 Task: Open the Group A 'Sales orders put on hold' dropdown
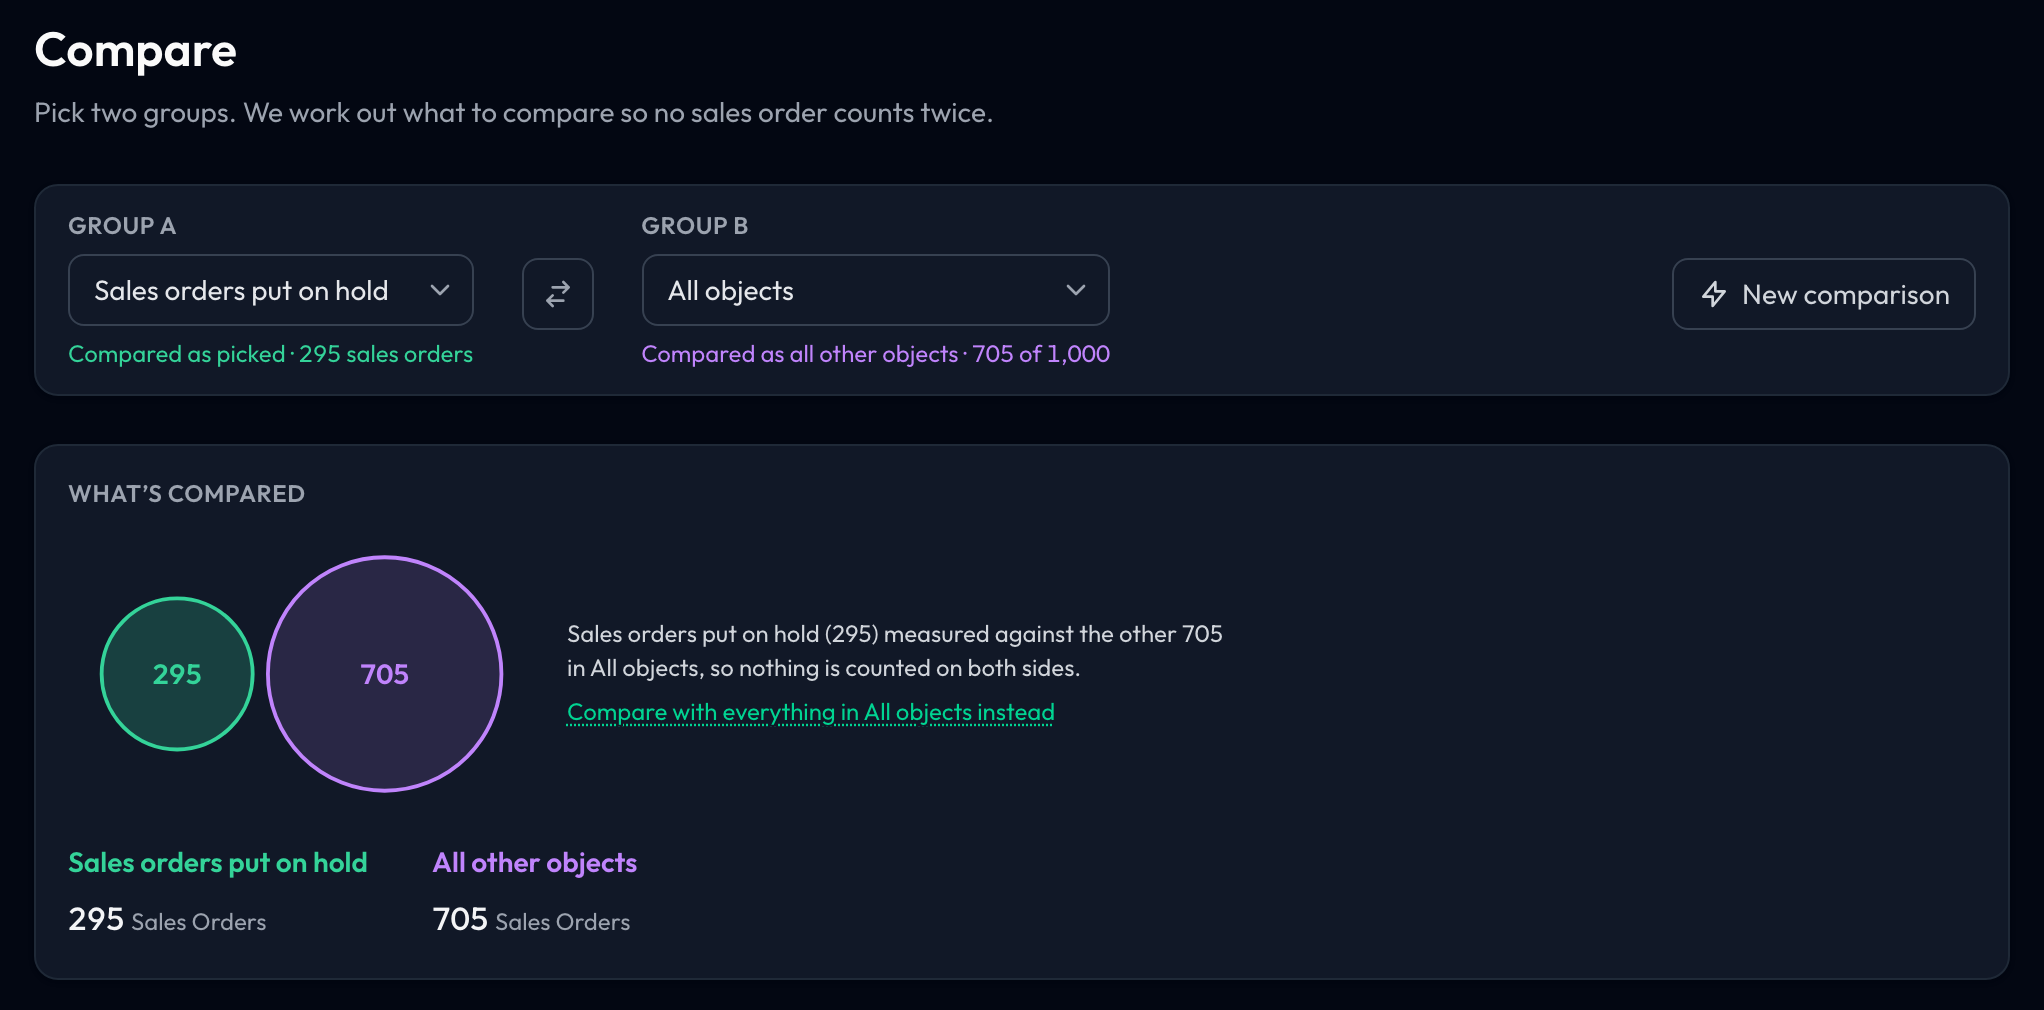[x=271, y=290]
